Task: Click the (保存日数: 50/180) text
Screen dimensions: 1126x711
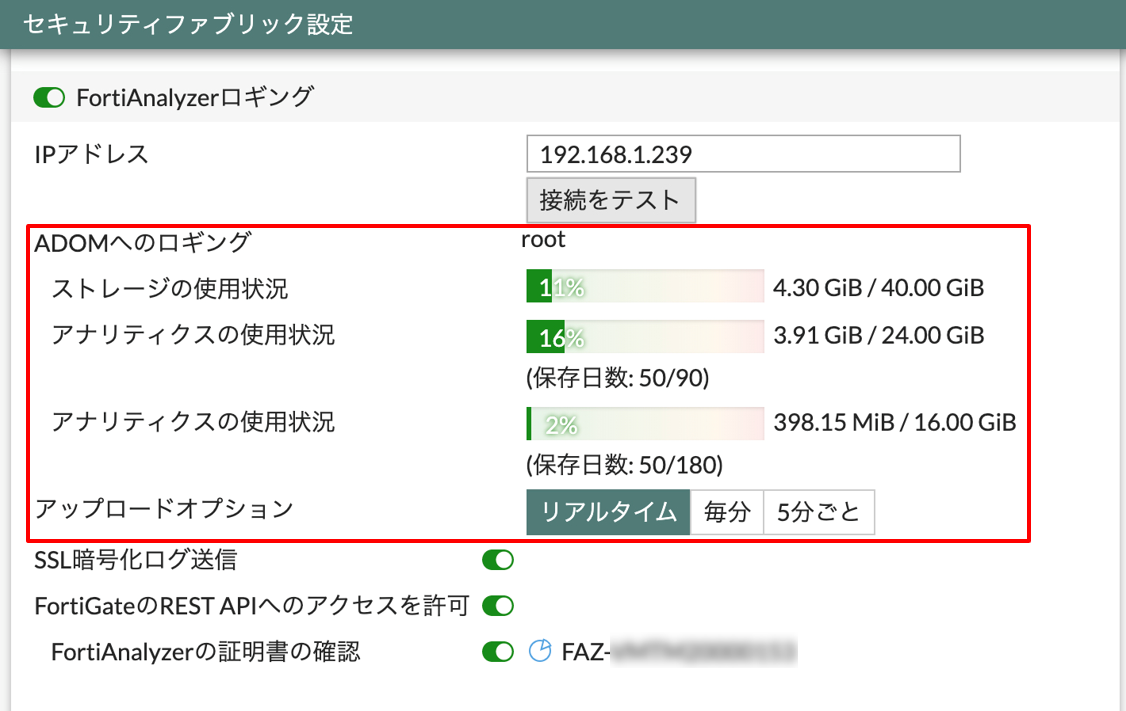Action: [x=625, y=465]
